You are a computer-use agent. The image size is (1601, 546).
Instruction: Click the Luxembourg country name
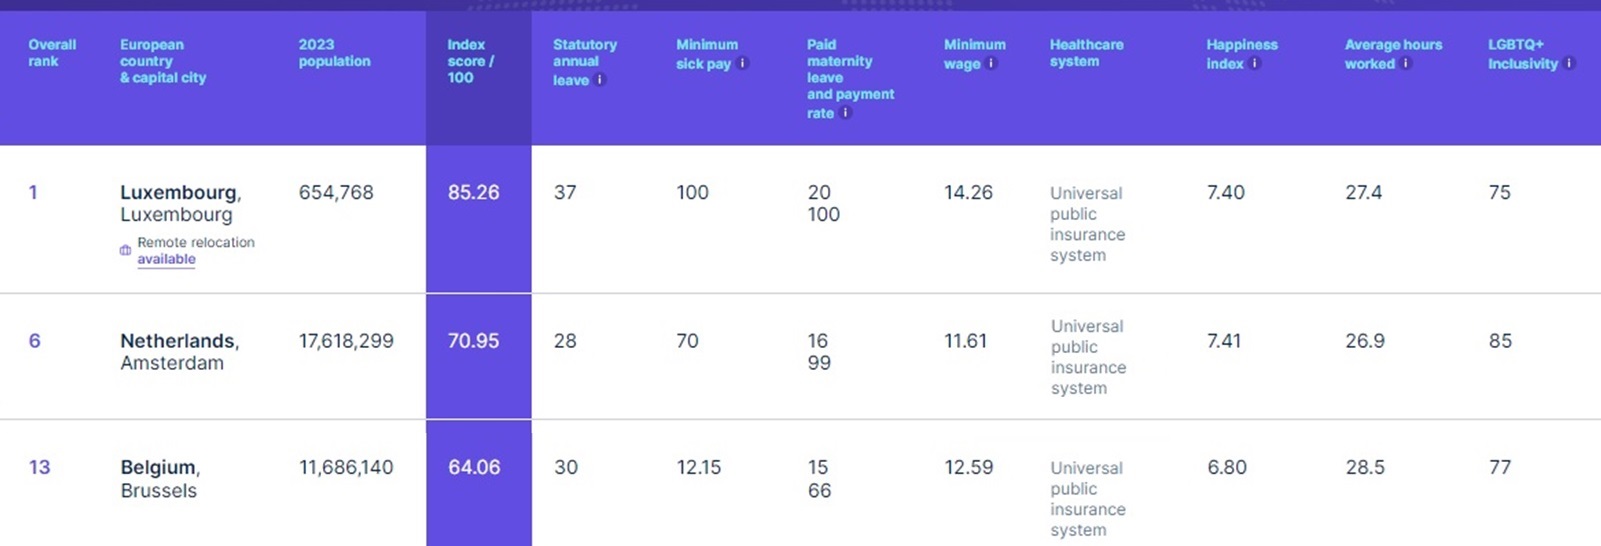(179, 192)
